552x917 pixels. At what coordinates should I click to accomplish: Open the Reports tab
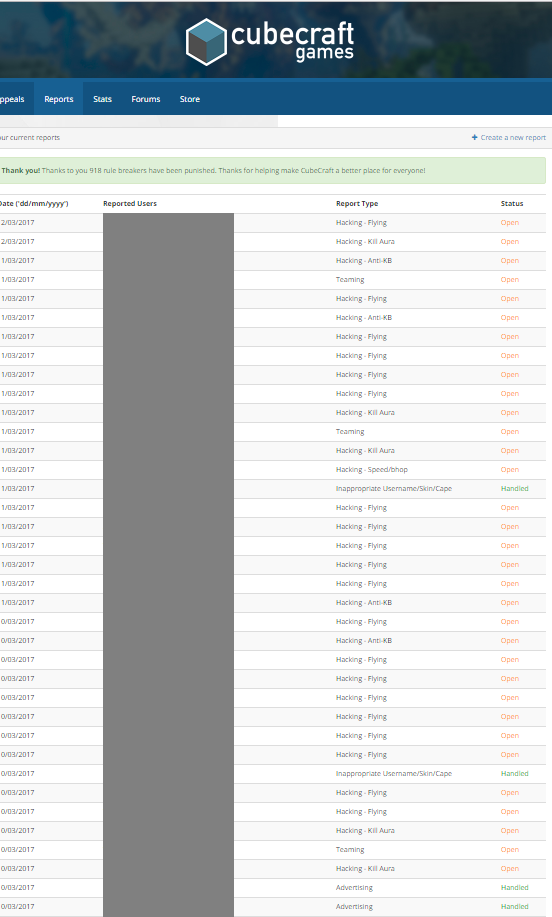point(58,99)
